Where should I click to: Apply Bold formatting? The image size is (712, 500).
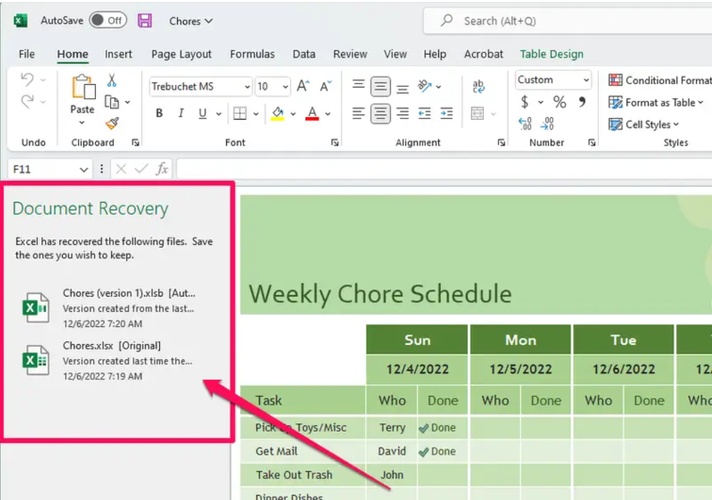pos(159,114)
